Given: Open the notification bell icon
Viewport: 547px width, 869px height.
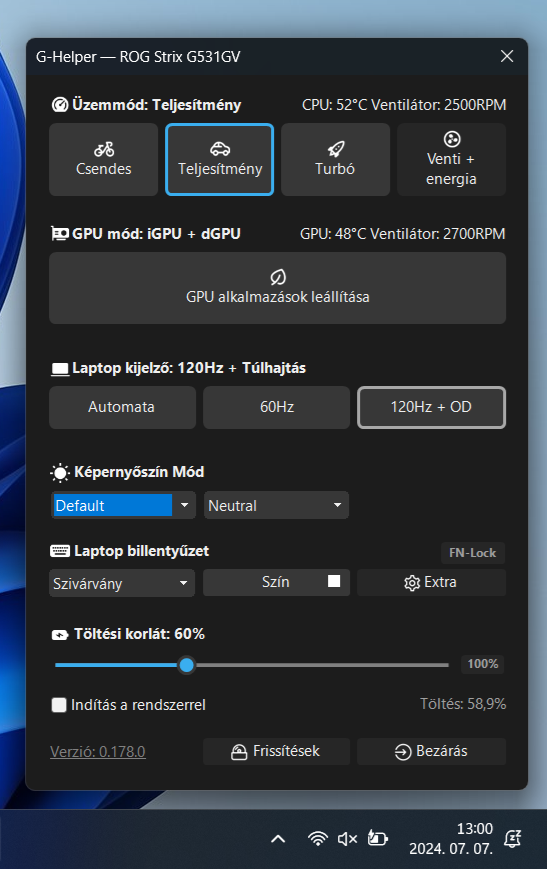Looking at the screenshot, I should coord(513,839).
